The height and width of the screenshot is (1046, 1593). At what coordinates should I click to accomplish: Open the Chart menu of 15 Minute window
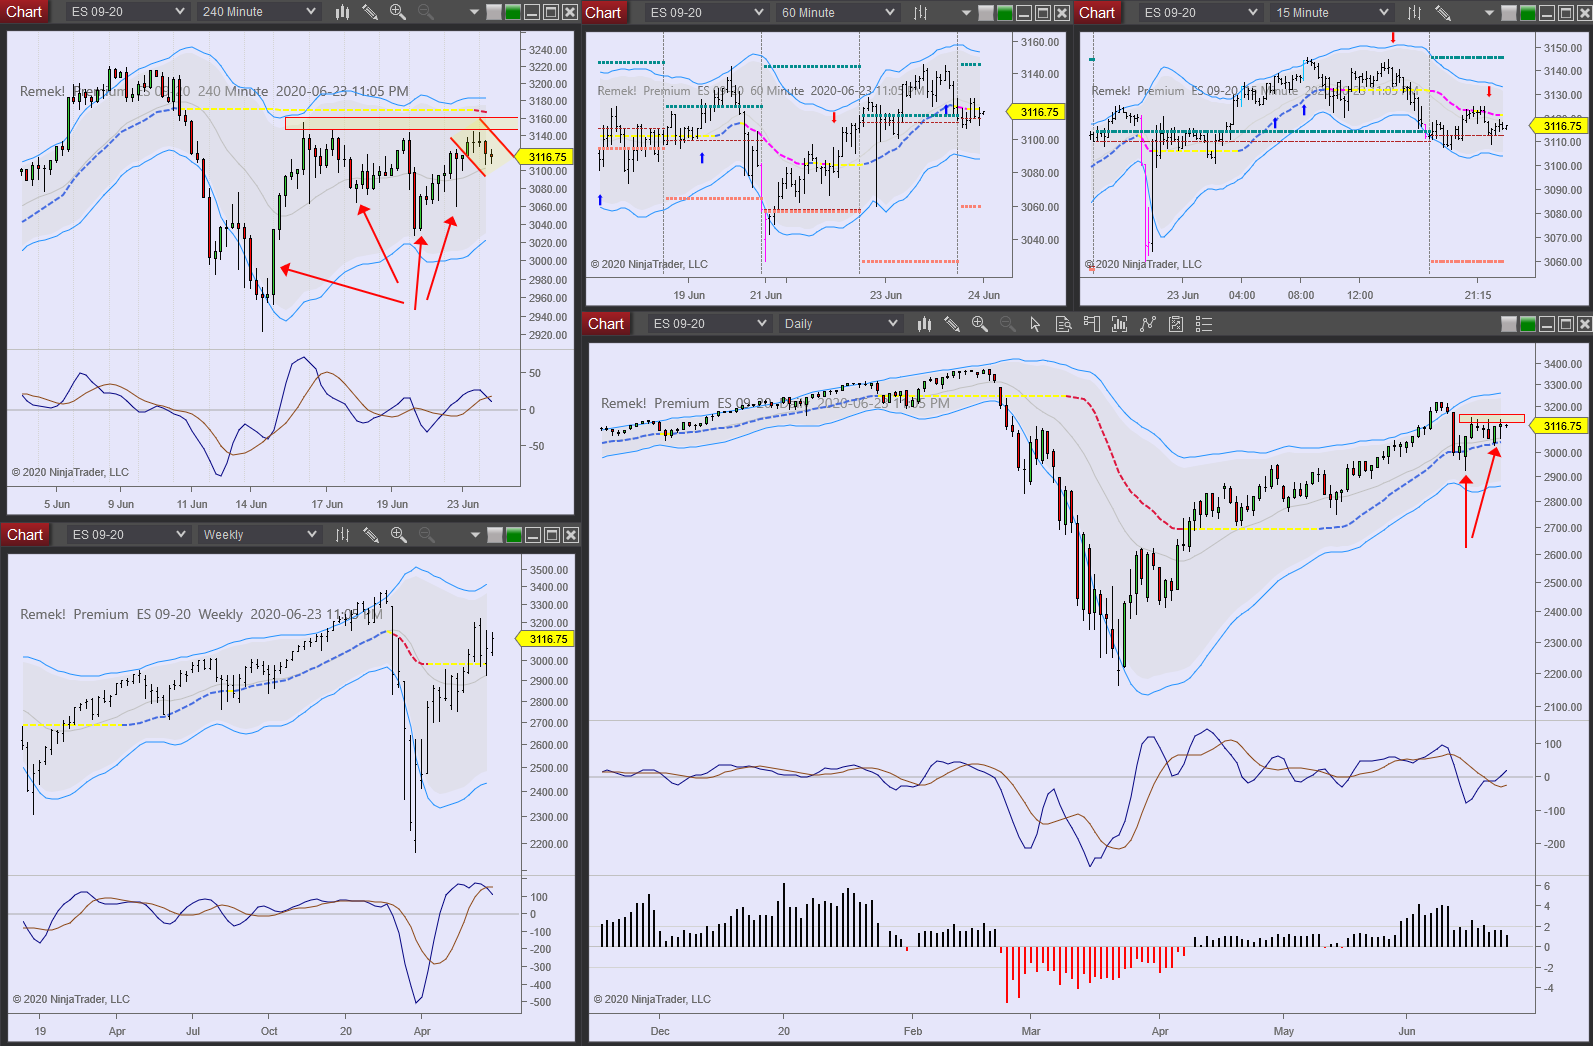(x=1097, y=13)
